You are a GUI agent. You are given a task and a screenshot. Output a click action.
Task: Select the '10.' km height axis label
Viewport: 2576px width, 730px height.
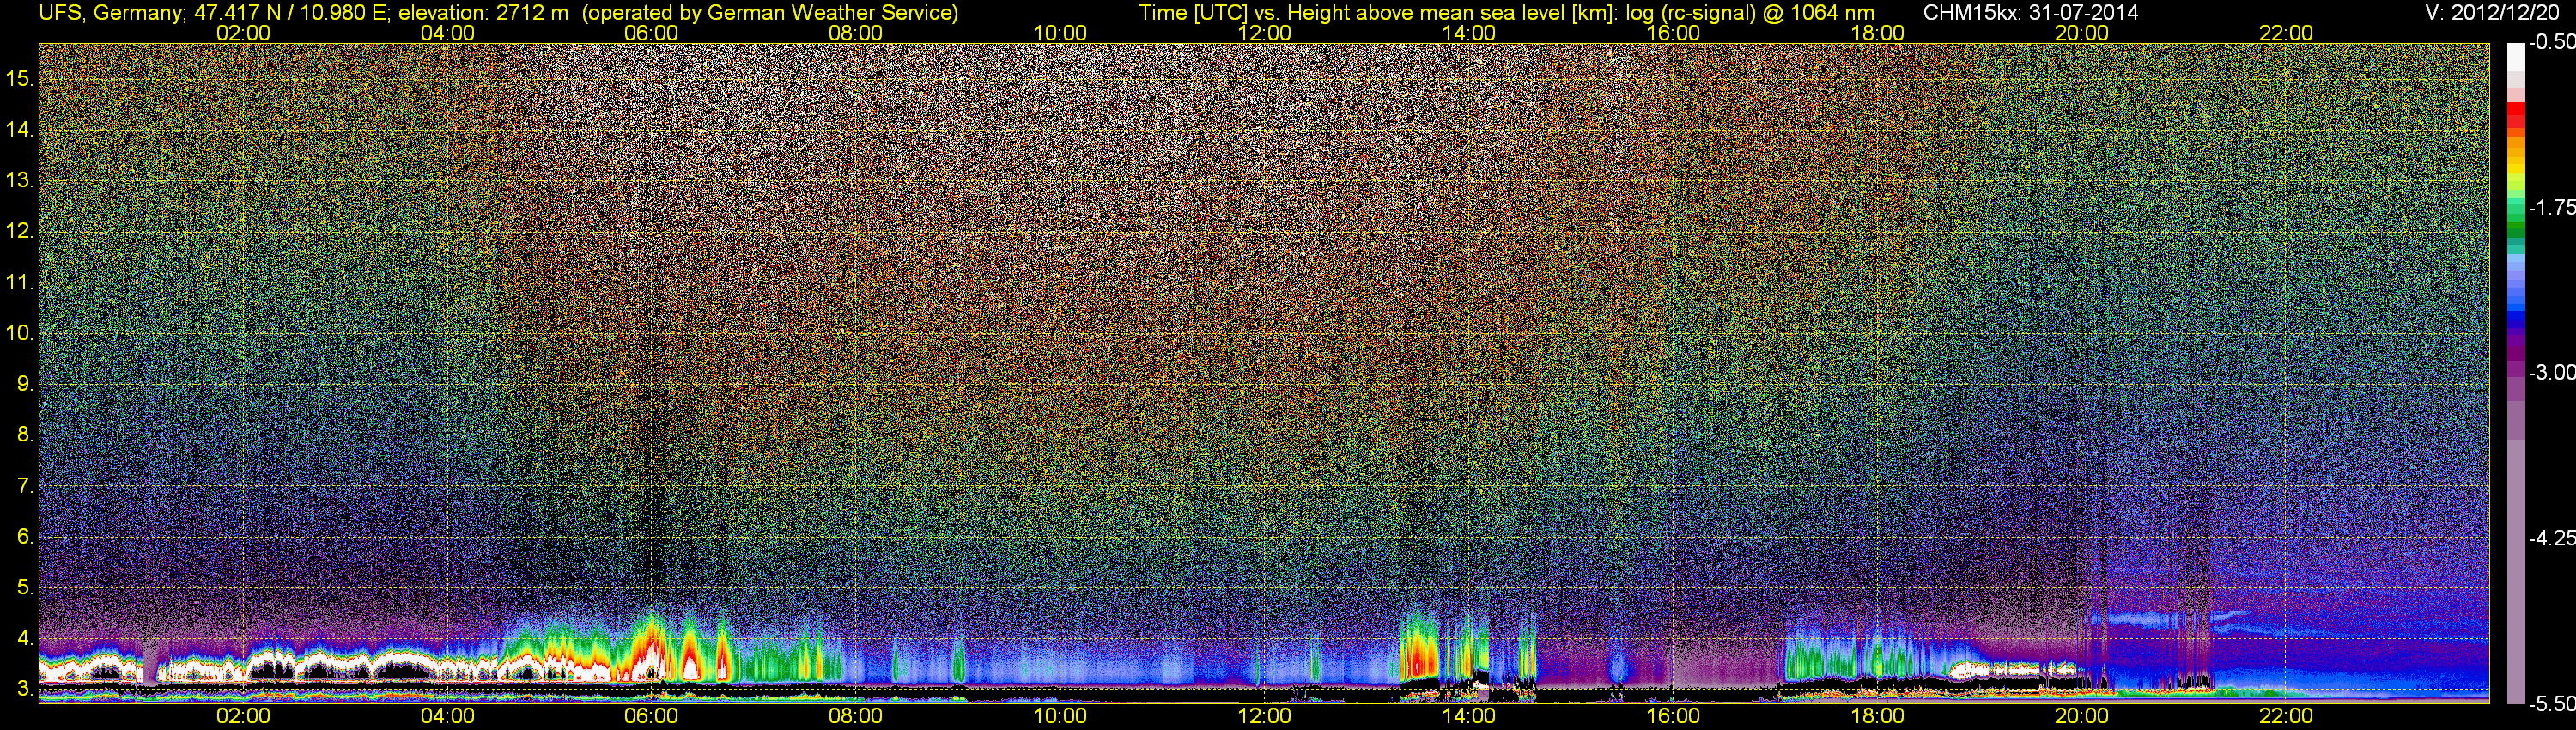pos(20,333)
